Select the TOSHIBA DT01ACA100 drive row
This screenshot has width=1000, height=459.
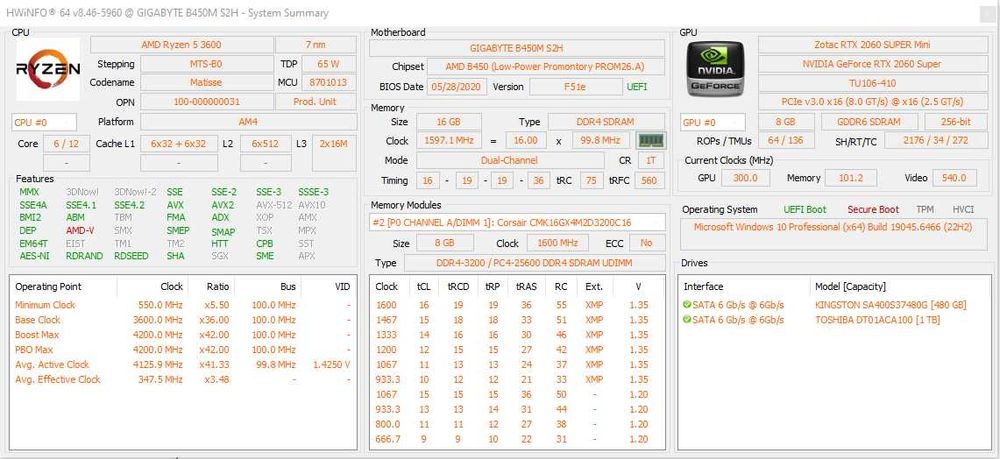[834, 319]
